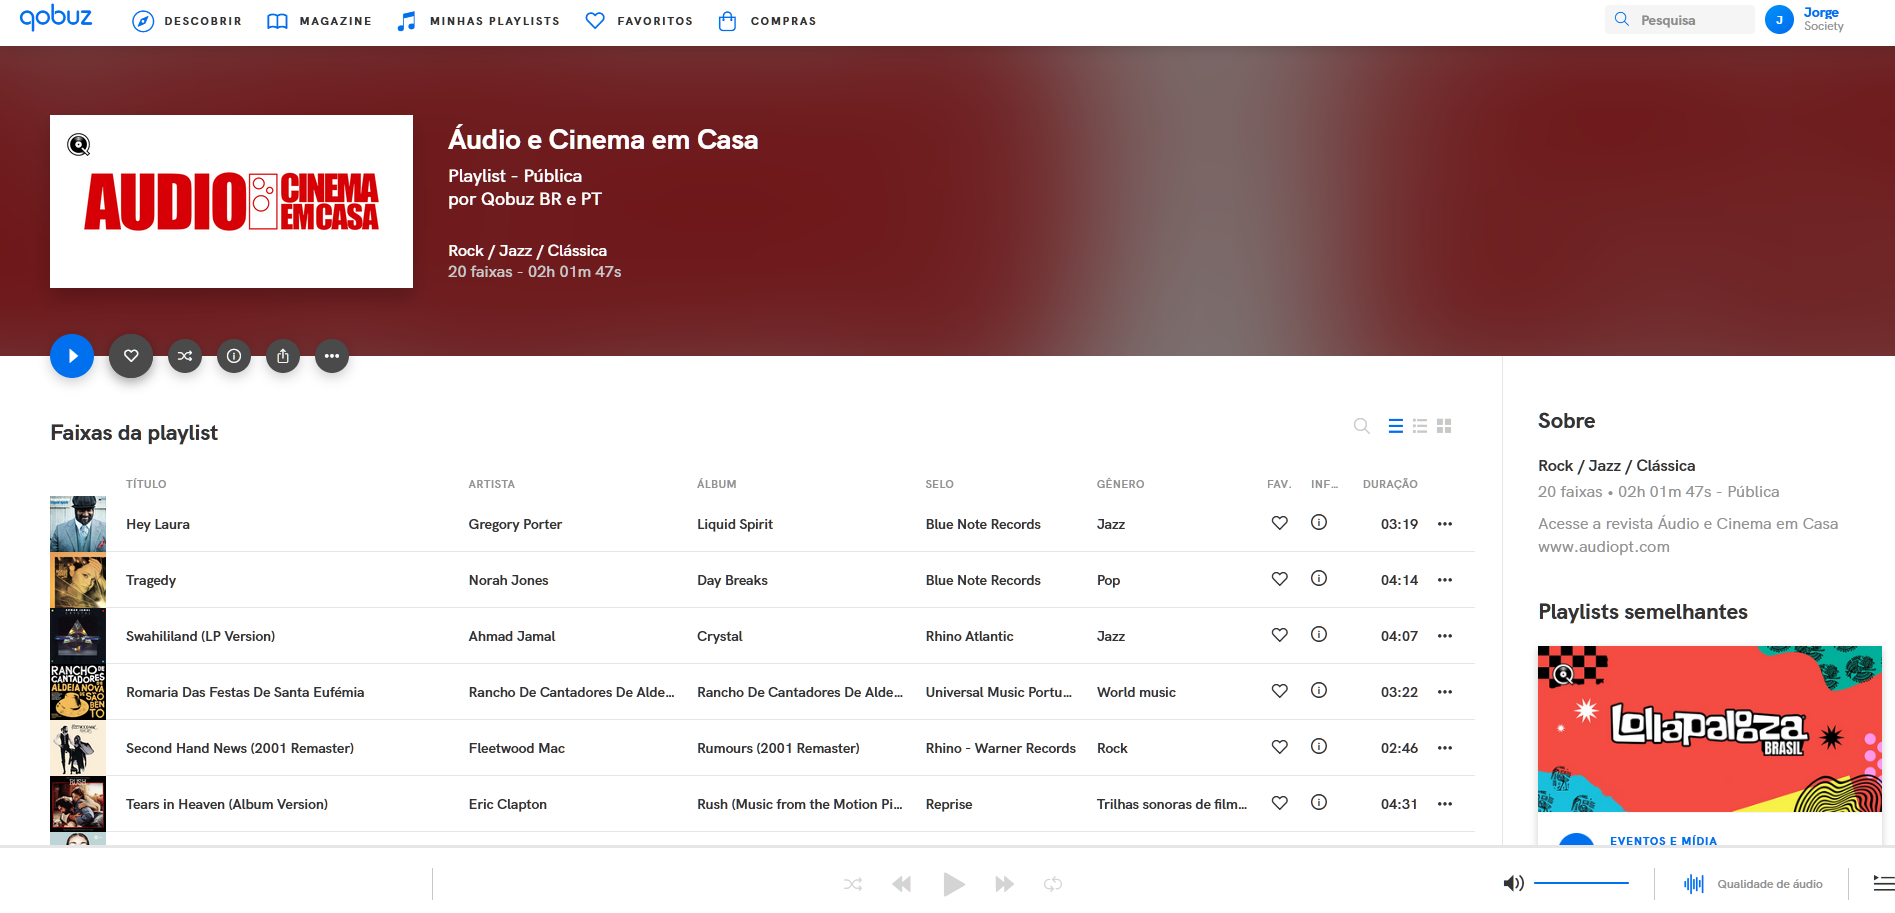Open Compras

click(x=767, y=21)
